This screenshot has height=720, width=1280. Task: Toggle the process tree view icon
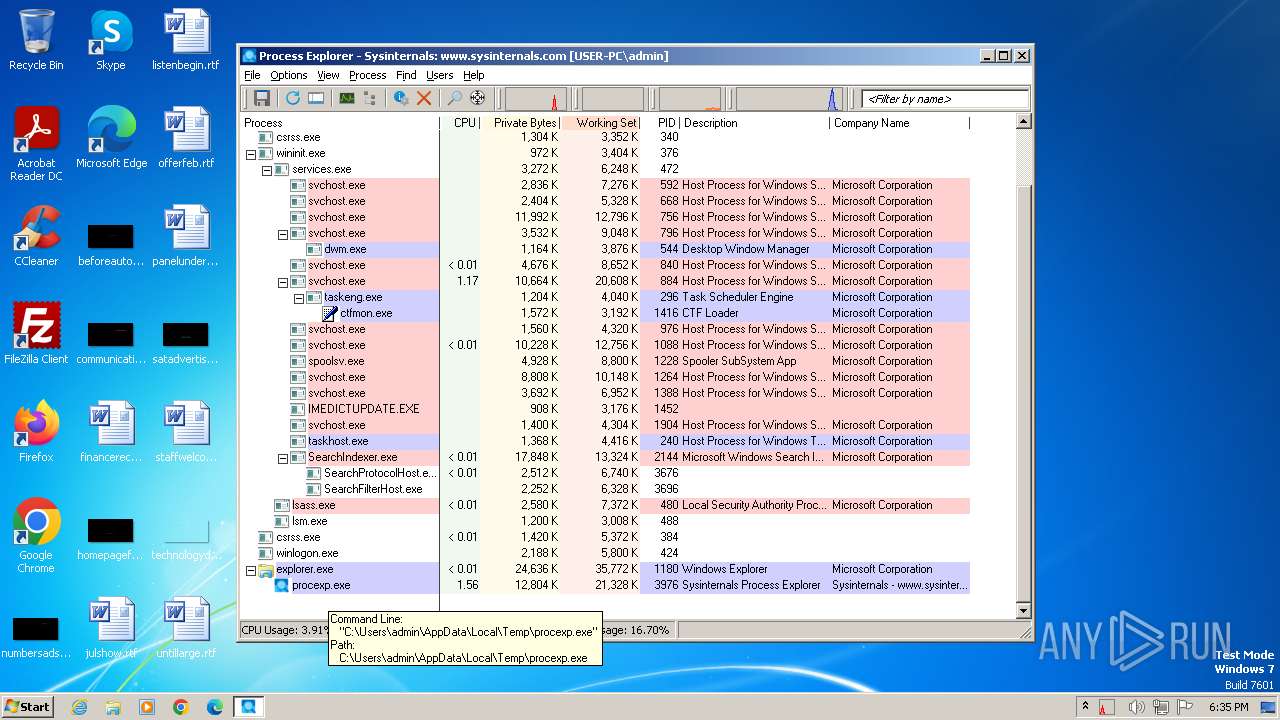(370, 98)
